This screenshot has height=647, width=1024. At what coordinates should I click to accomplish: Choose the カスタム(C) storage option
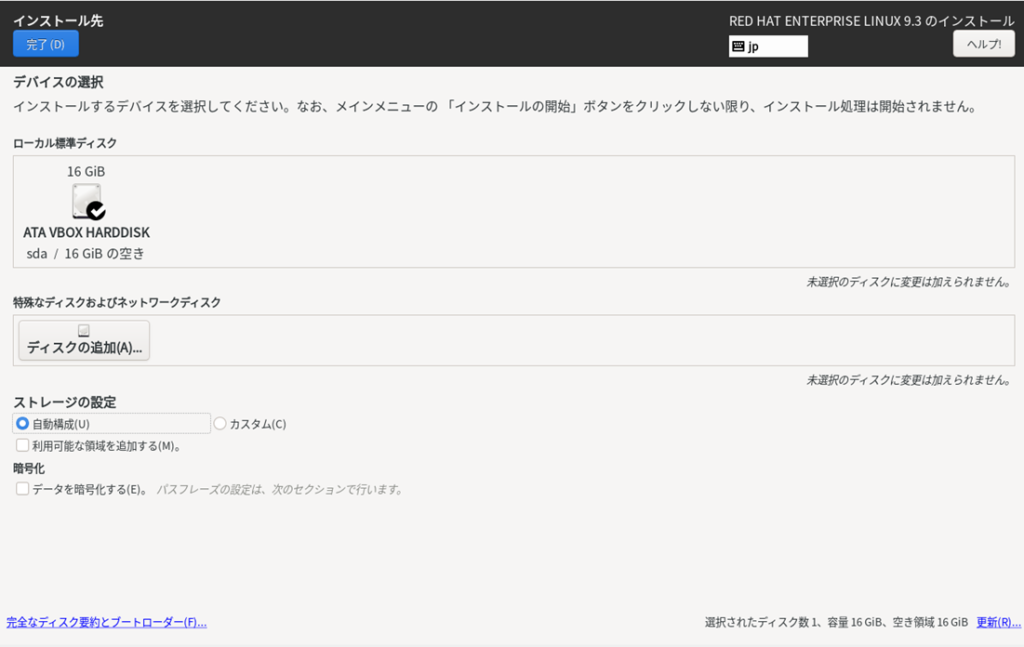coord(221,424)
